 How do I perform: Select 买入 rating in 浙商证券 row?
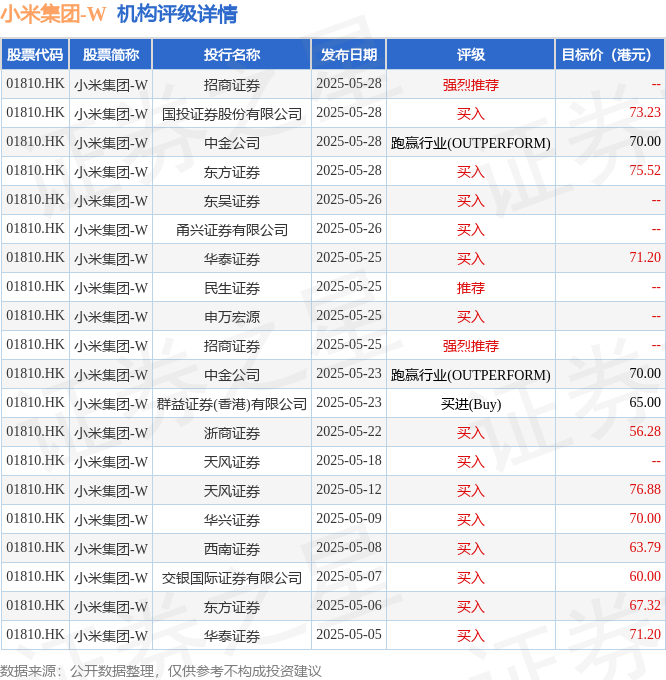[470, 433]
